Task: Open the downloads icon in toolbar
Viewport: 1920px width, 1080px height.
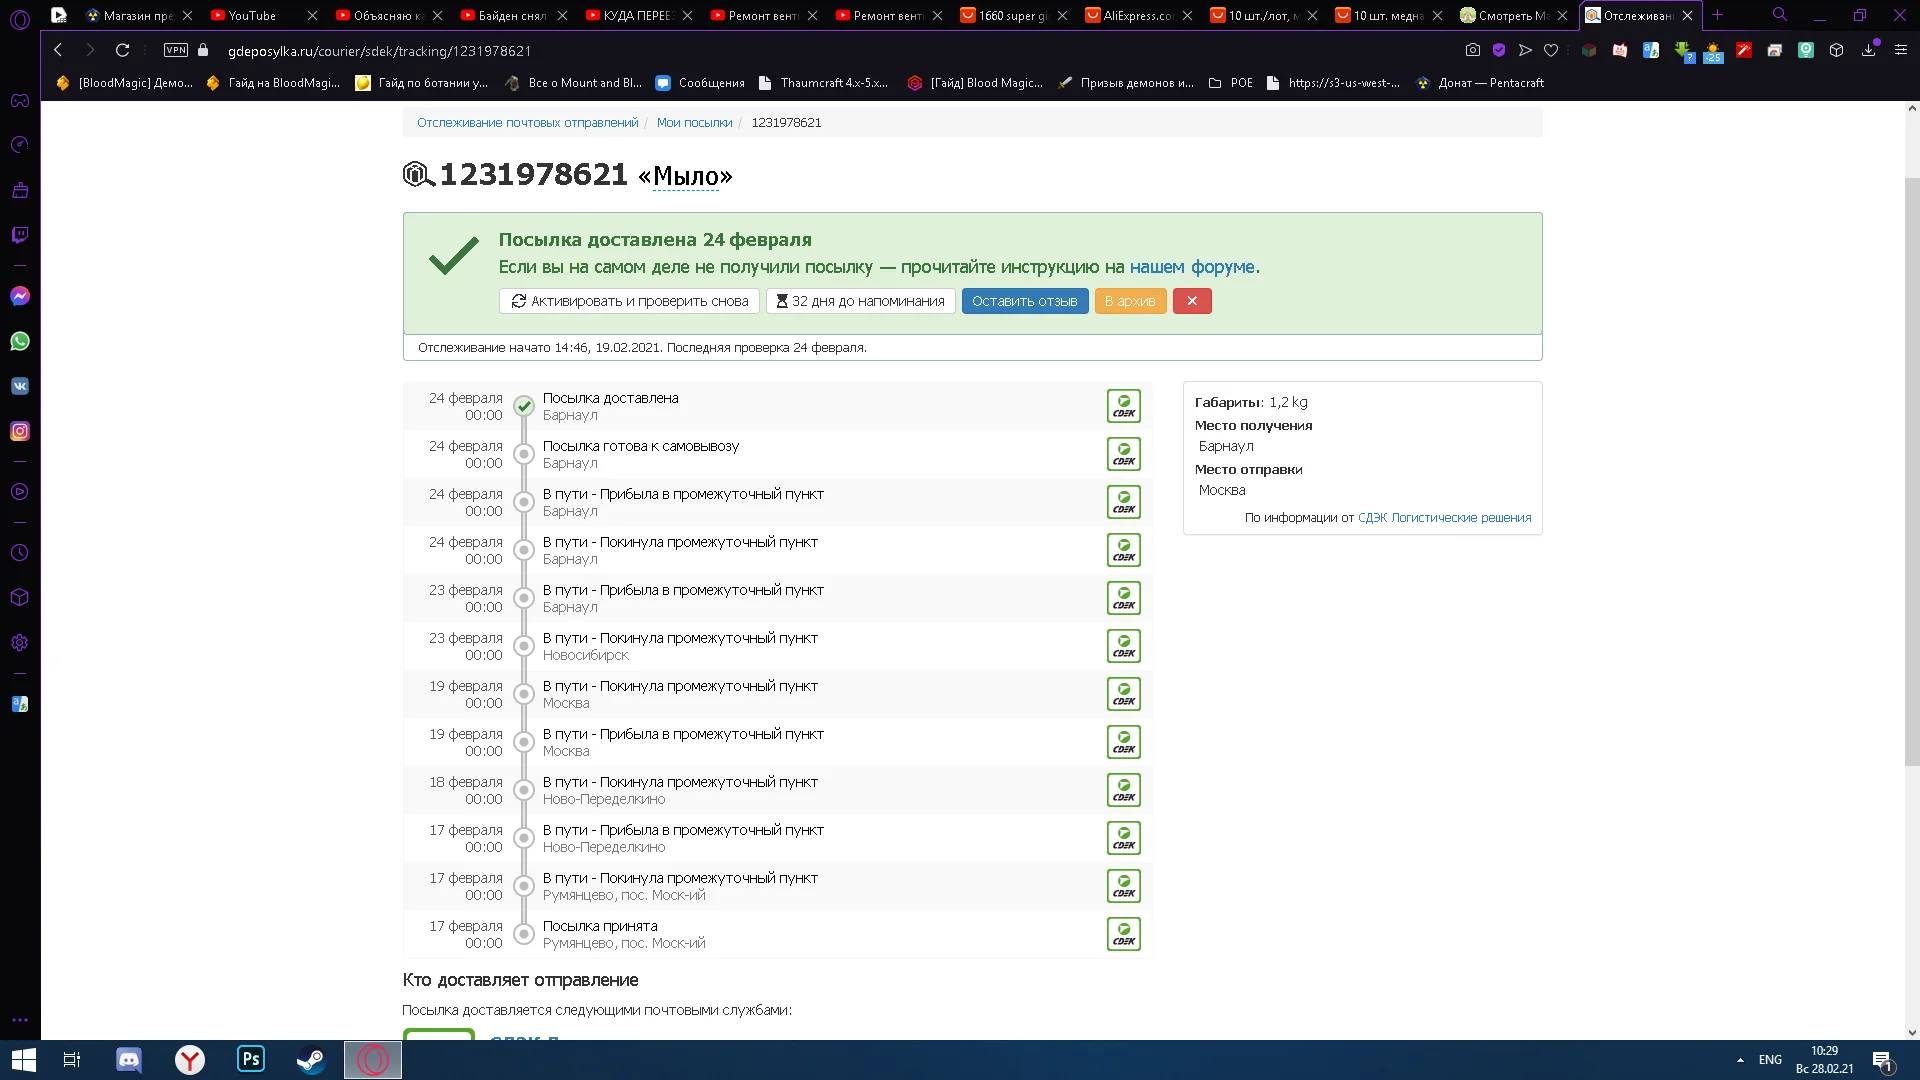Action: (1868, 50)
